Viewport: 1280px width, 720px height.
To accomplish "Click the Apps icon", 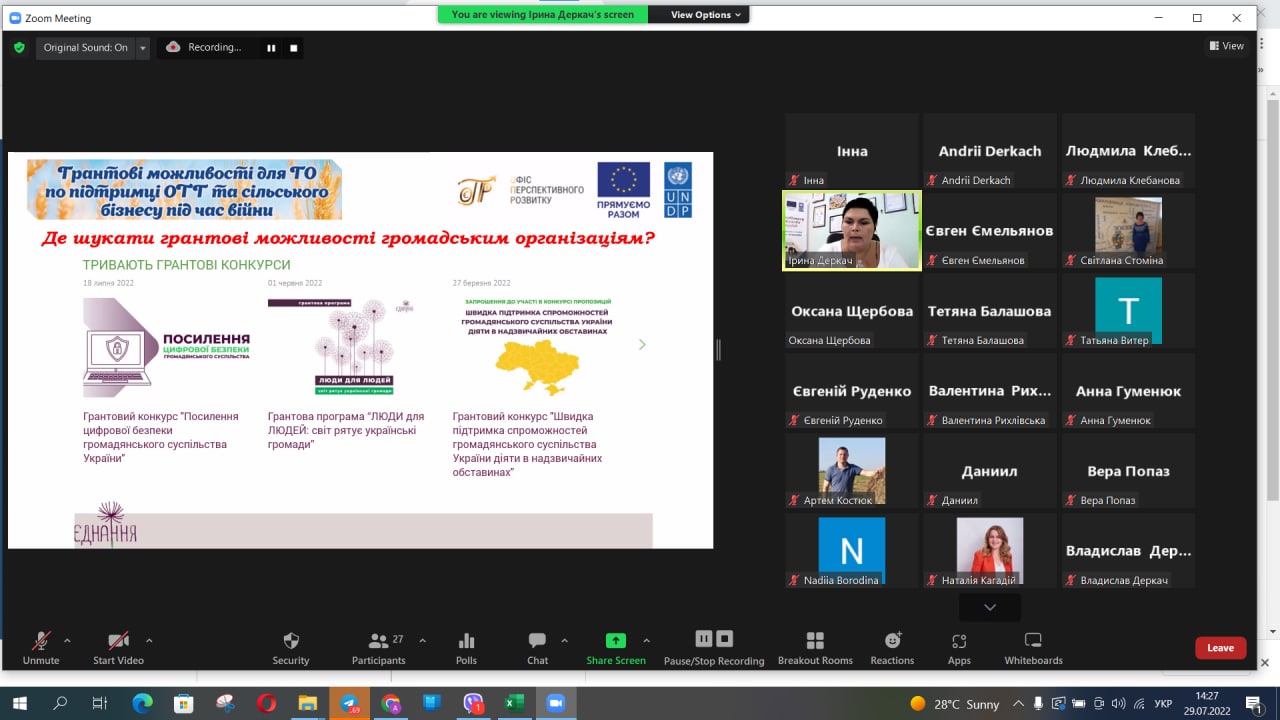I will pyautogui.click(x=959, y=647).
